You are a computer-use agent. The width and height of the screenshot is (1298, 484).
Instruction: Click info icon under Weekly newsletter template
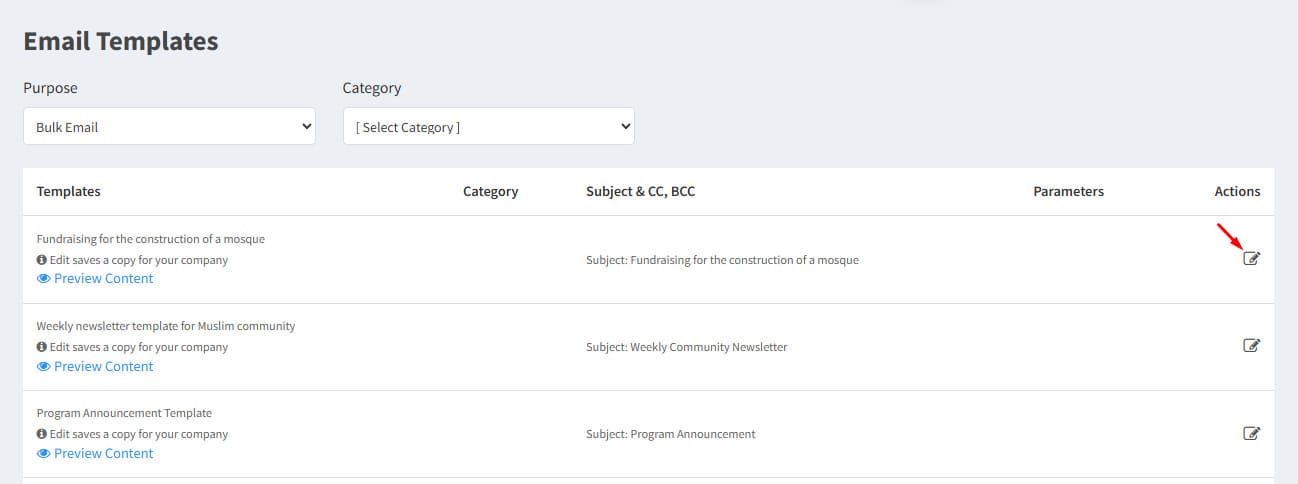point(42,347)
